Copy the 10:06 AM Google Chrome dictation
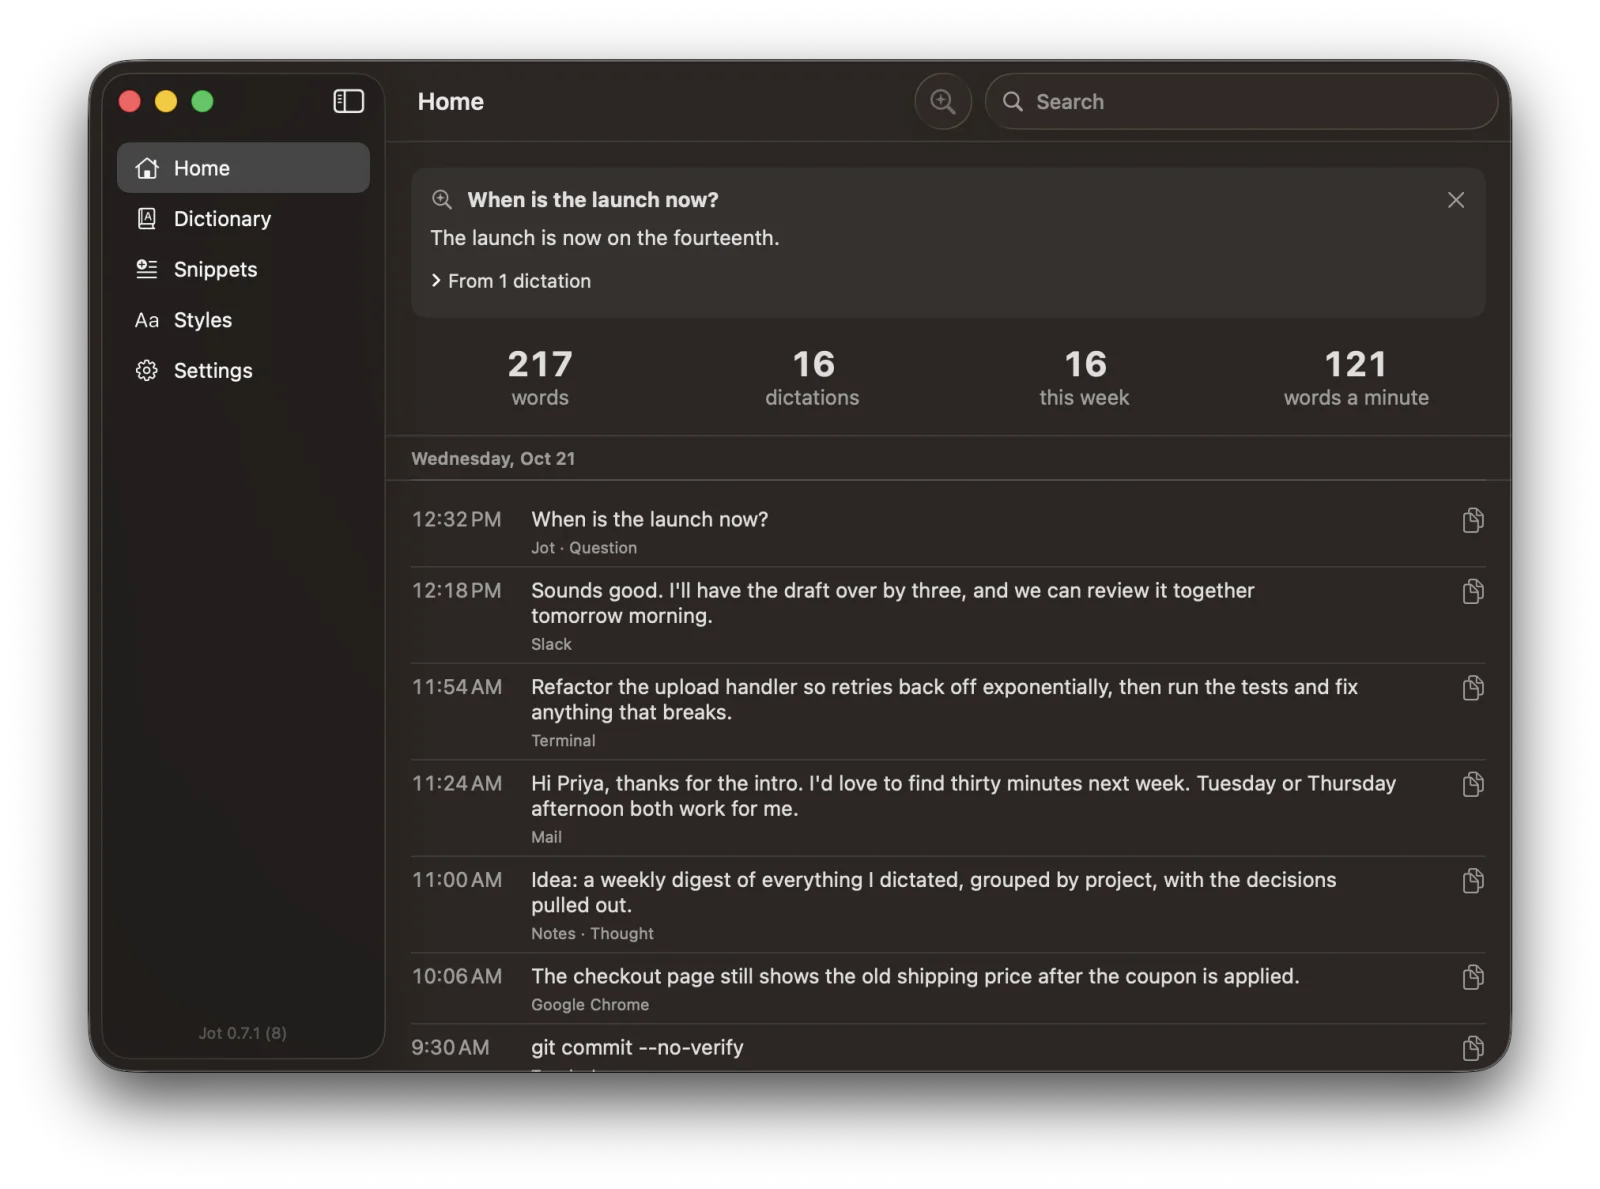The height and width of the screenshot is (1189, 1600). (x=1472, y=977)
